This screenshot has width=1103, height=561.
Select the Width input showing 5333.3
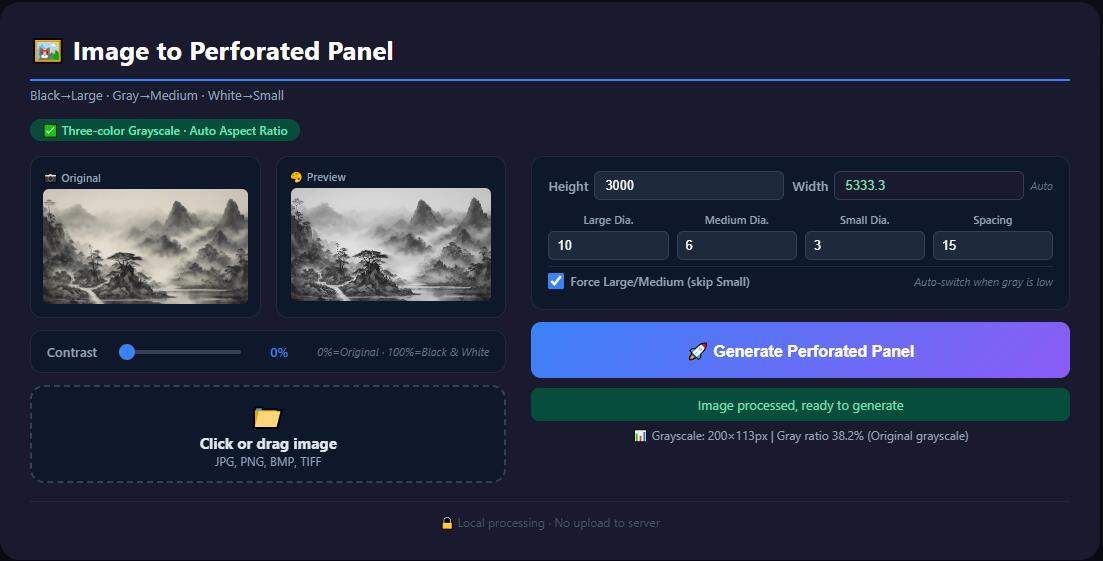[x=929, y=186]
